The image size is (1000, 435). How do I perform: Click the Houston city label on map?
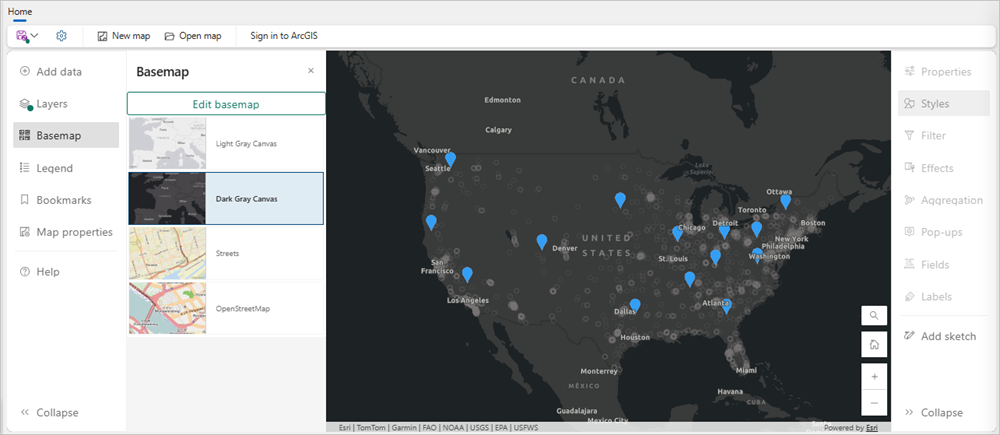(635, 337)
